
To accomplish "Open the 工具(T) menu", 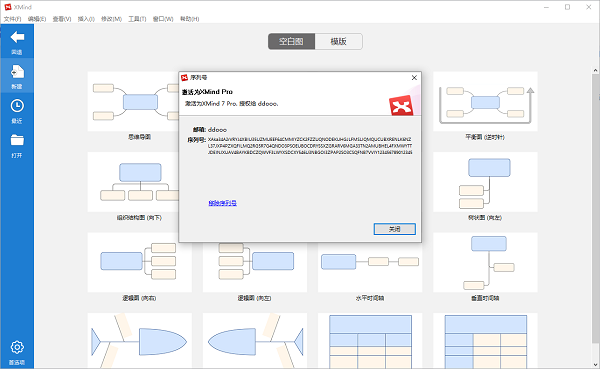I will point(137,19).
